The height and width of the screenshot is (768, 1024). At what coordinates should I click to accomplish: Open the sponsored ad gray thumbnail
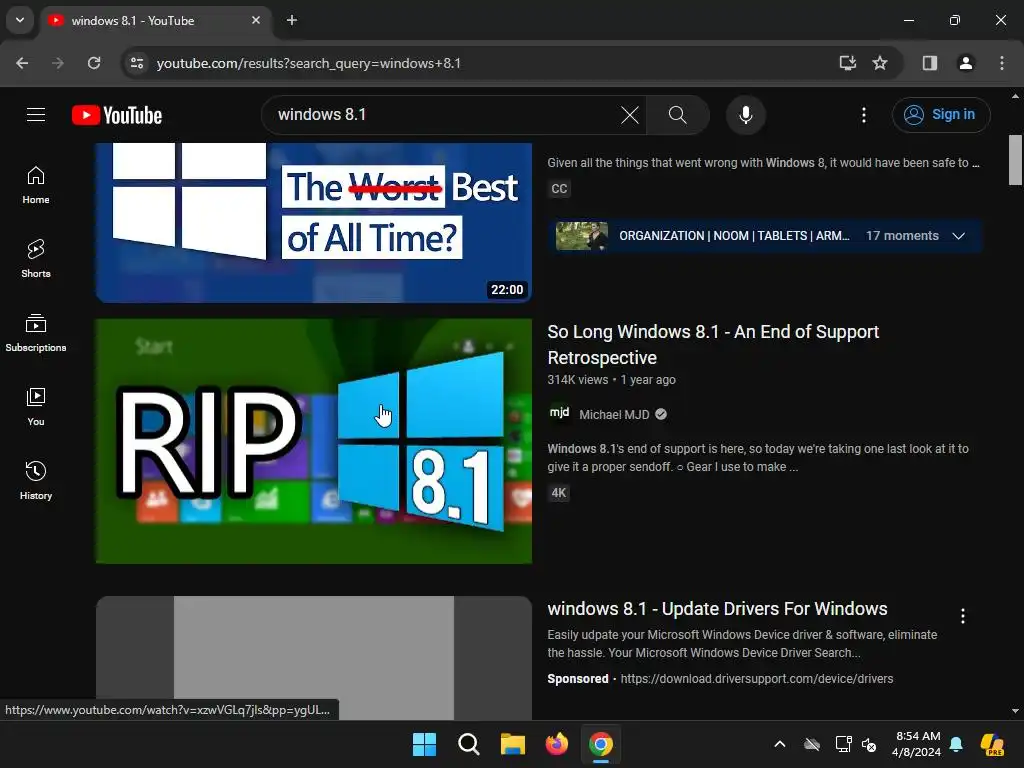[x=313, y=658]
